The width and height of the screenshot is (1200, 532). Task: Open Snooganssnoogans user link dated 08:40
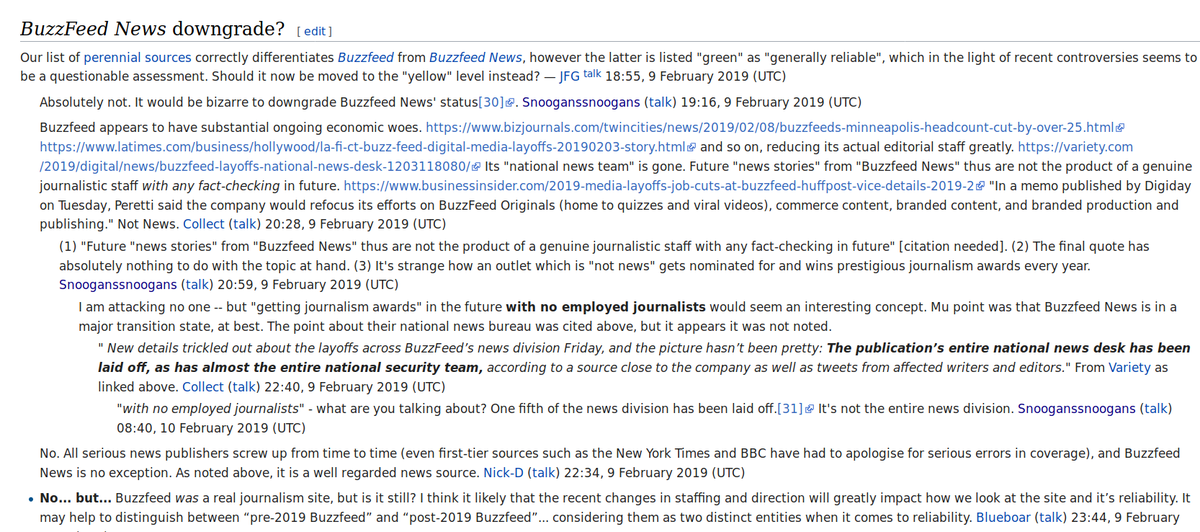pos(1077,408)
